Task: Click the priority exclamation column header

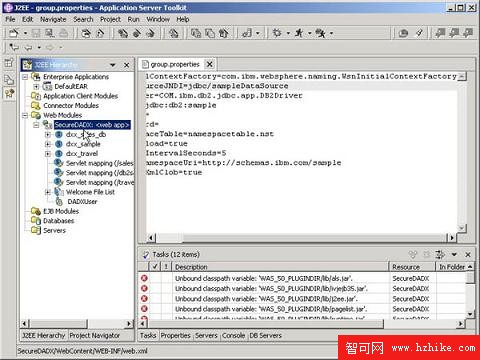Action: tap(166, 267)
